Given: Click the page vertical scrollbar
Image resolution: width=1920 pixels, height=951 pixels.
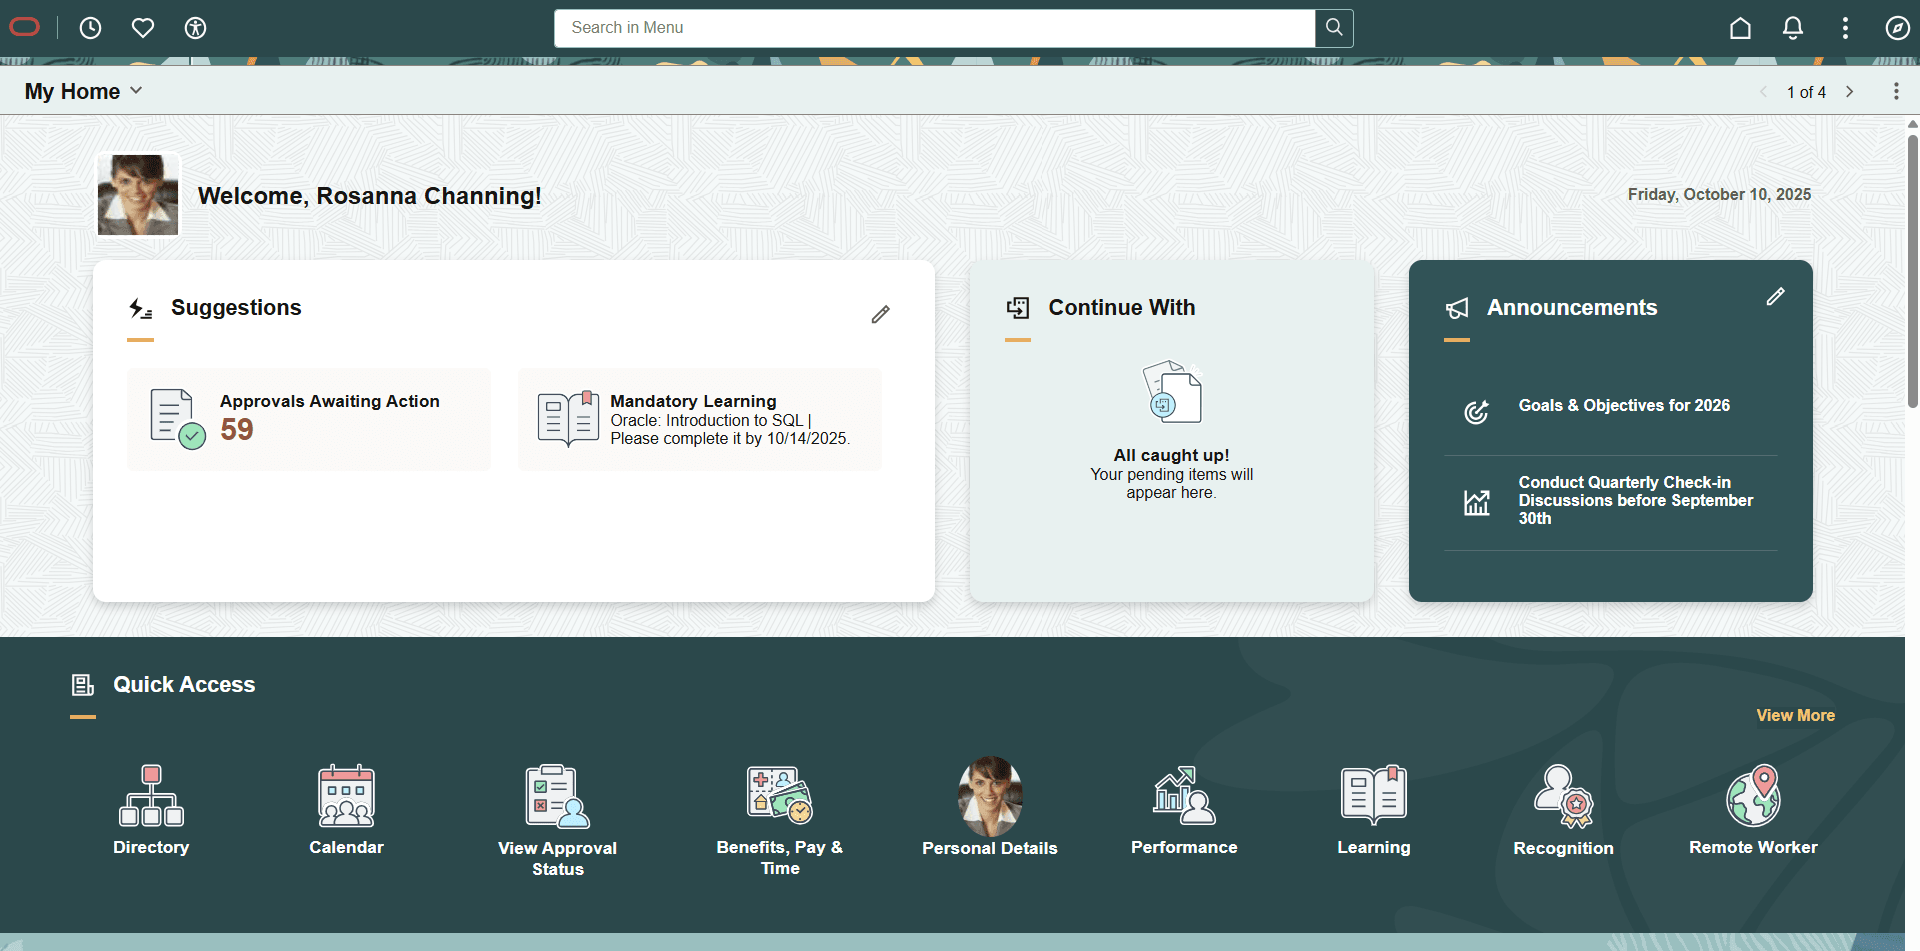Looking at the screenshot, I should click(1912, 272).
